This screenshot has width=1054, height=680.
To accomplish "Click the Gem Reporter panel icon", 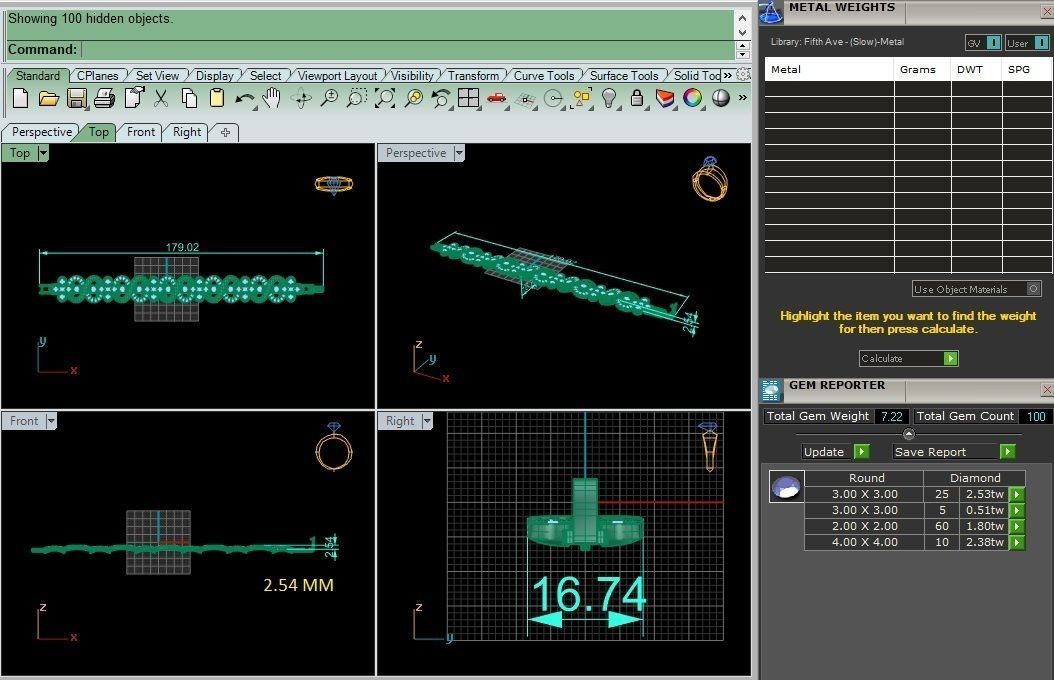I will pos(771,390).
